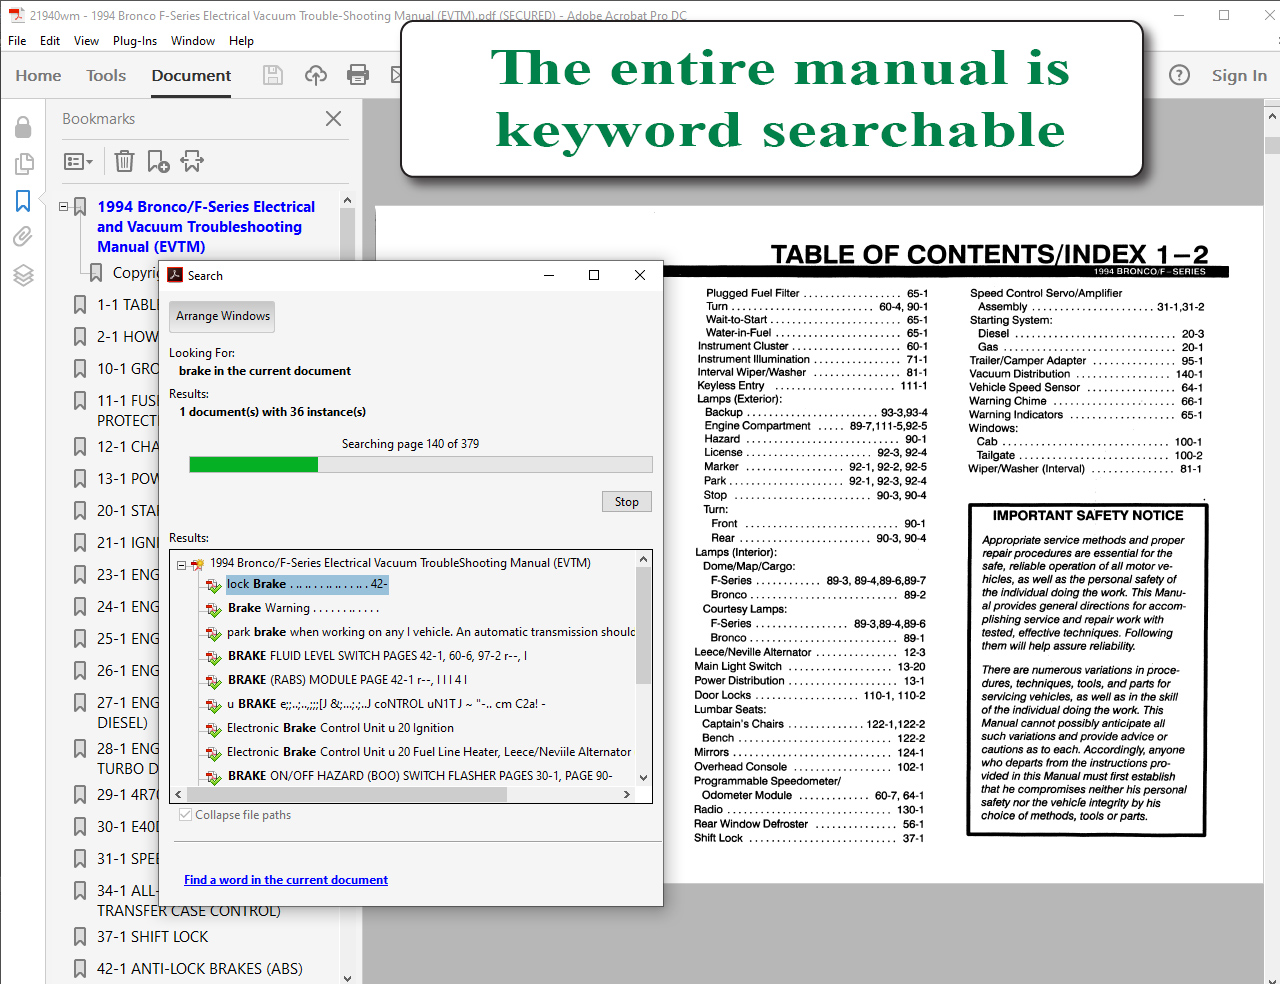Toggle the Collapse file paths checkbox
The height and width of the screenshot is (984, 1280).
coord(185,815)
